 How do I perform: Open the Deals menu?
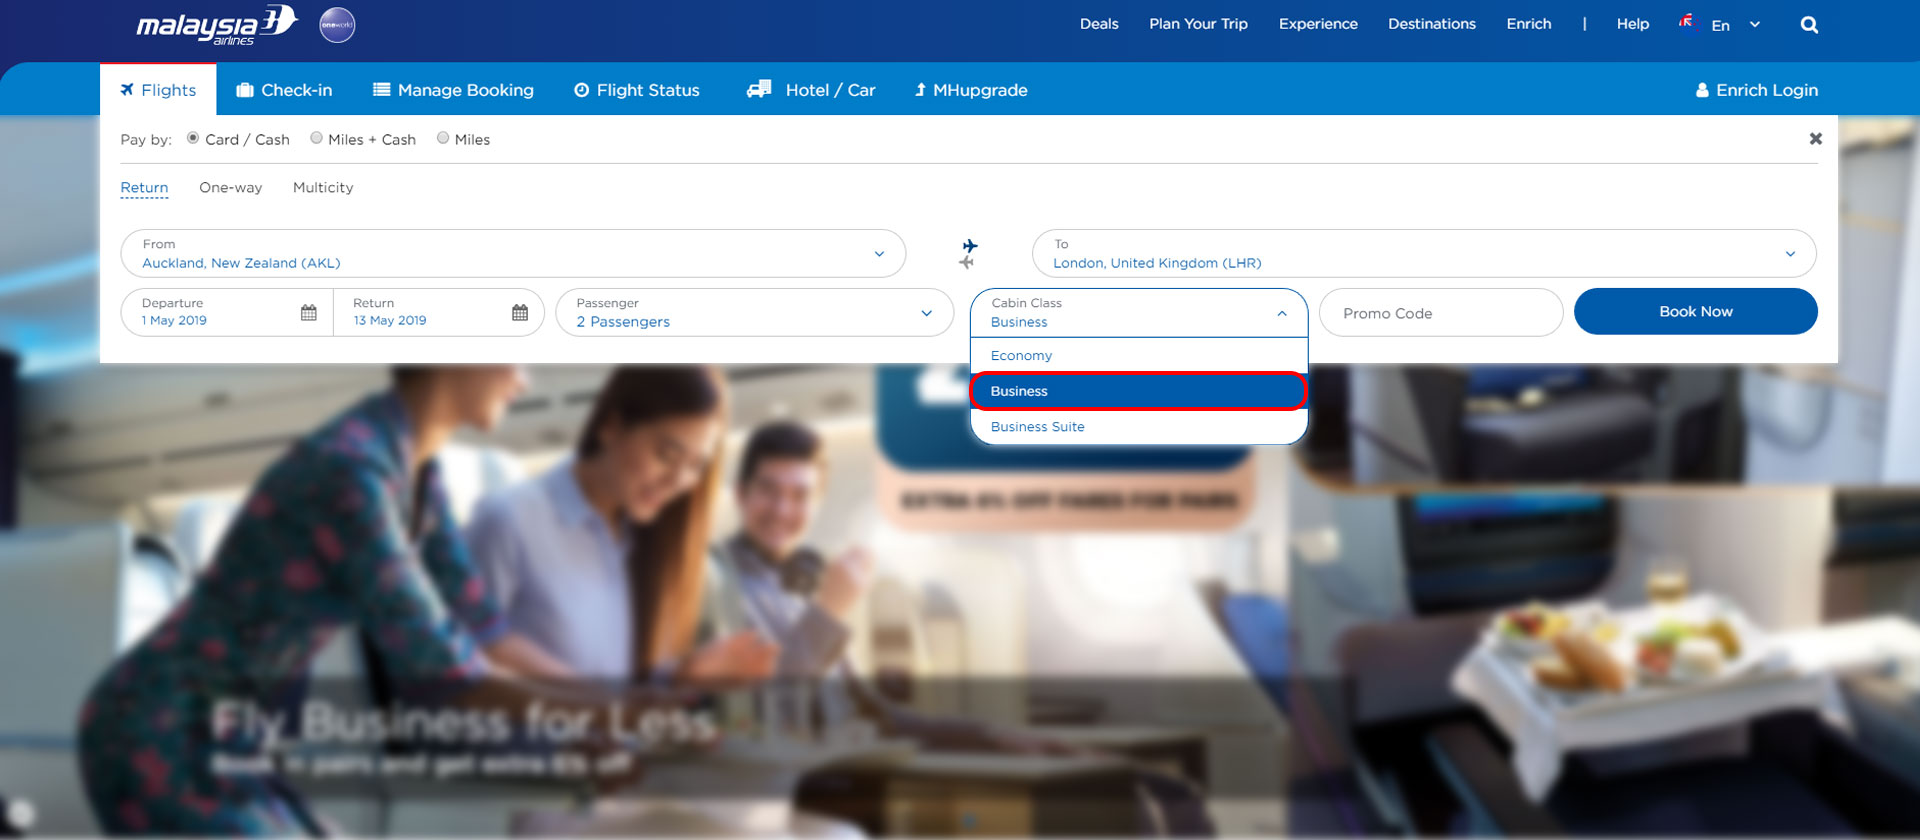pyautogui.click(x=1099, y=24)
